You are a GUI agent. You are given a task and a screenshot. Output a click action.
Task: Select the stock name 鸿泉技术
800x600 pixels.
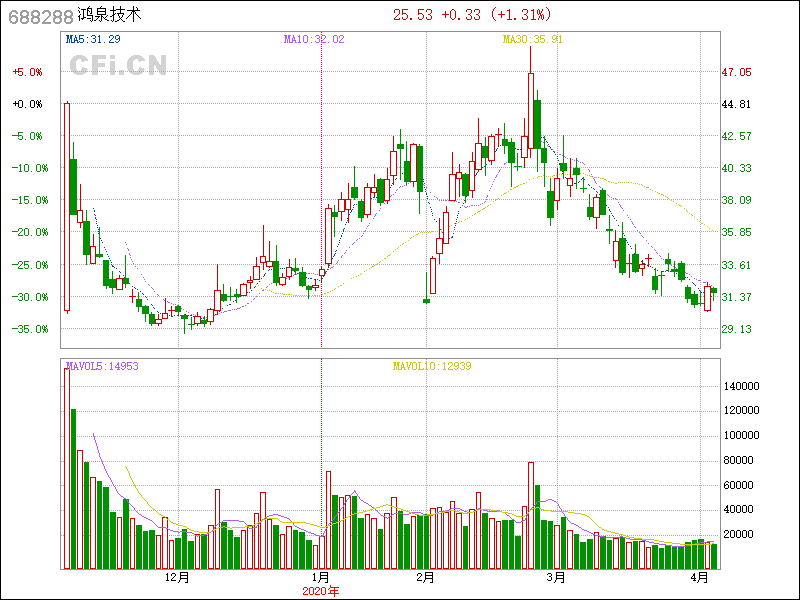(109, 16)
